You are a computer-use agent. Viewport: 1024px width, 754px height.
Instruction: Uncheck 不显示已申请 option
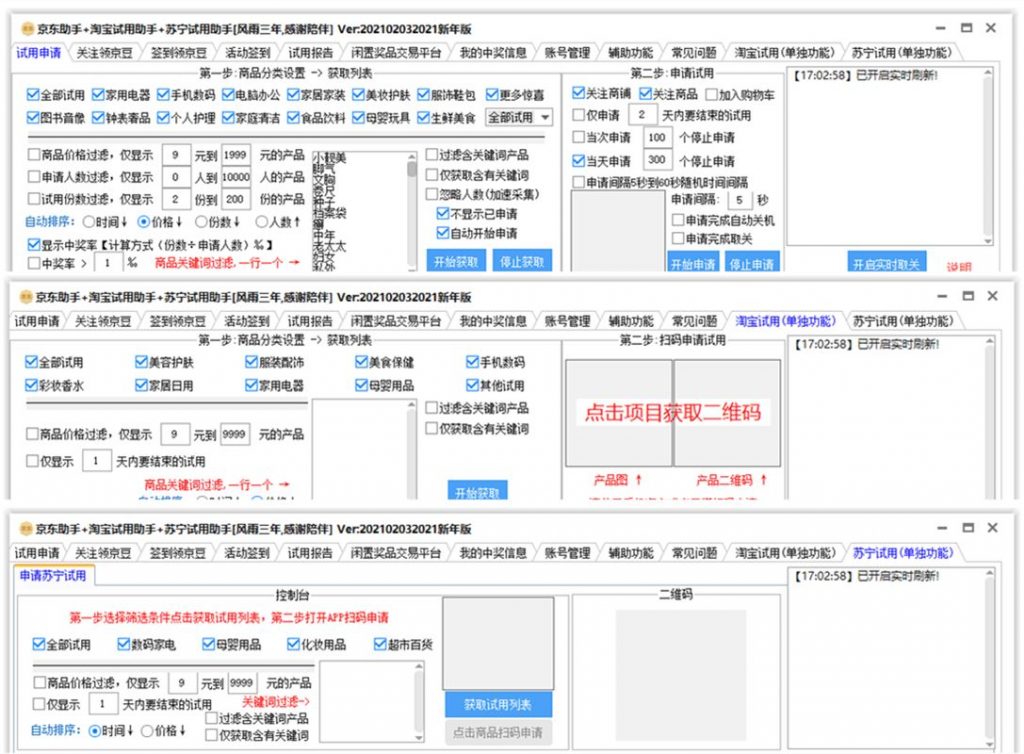pos(443,213)
